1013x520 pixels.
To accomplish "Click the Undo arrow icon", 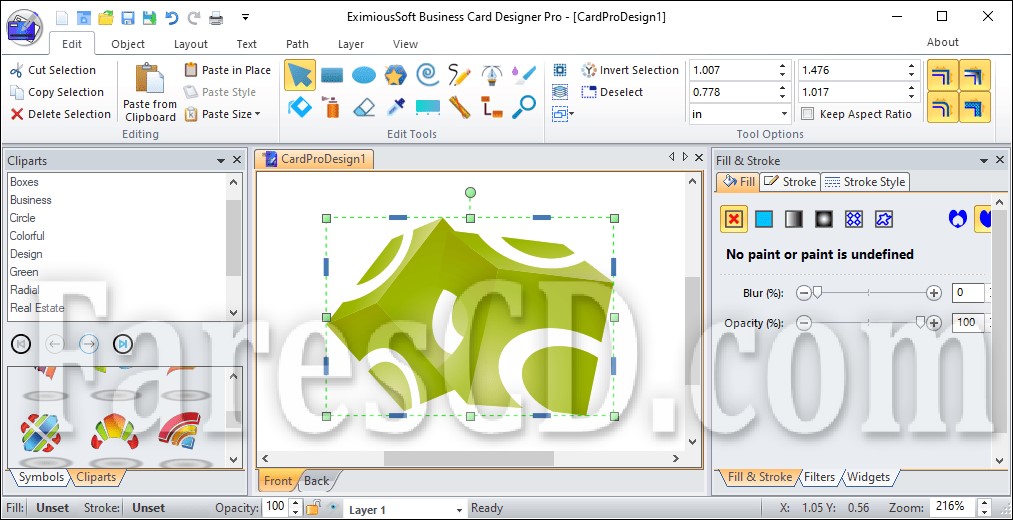I will 172,17.
